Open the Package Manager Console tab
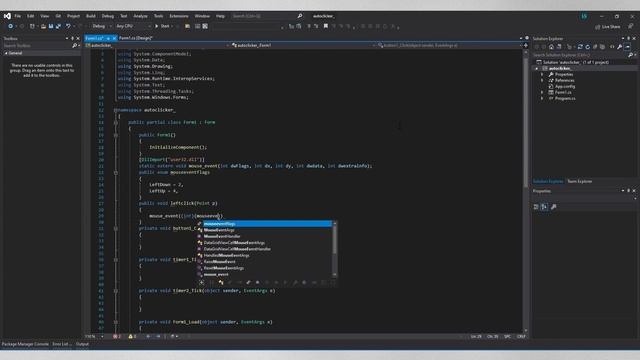640x360 pixels. (25, 344)
